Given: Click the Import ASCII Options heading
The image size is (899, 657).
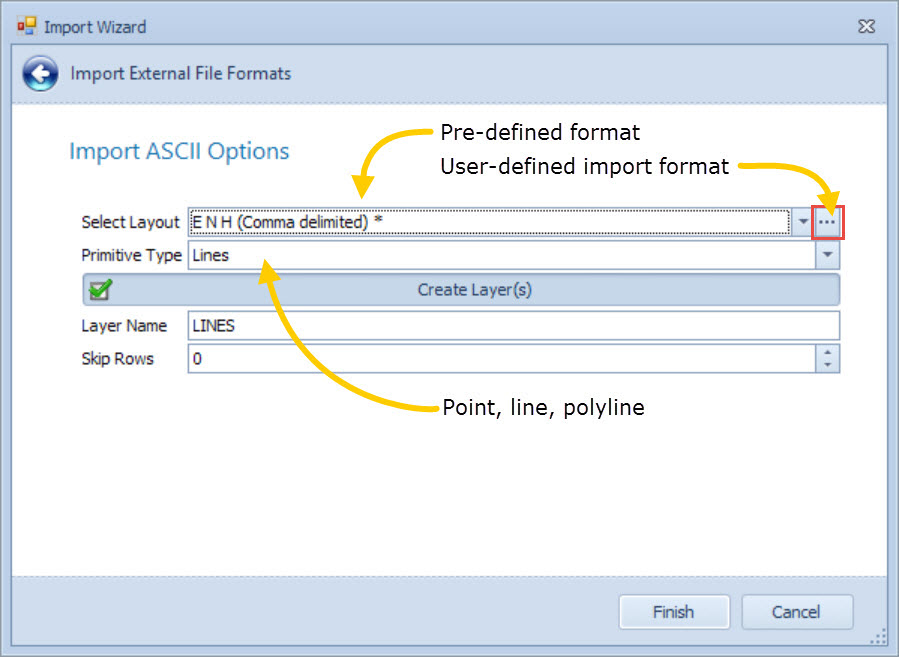Looking at the screenshot, I should (x=179, y=152).
